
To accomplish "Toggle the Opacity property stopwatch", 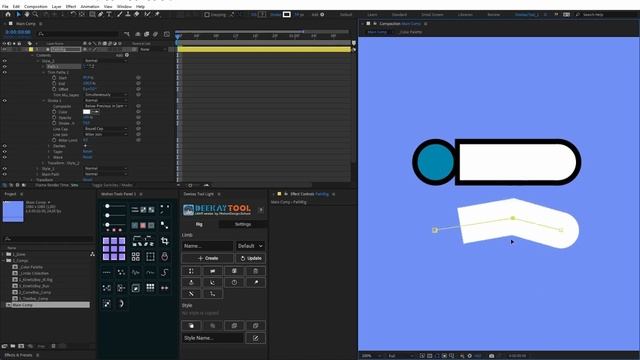I will [54, 117].
